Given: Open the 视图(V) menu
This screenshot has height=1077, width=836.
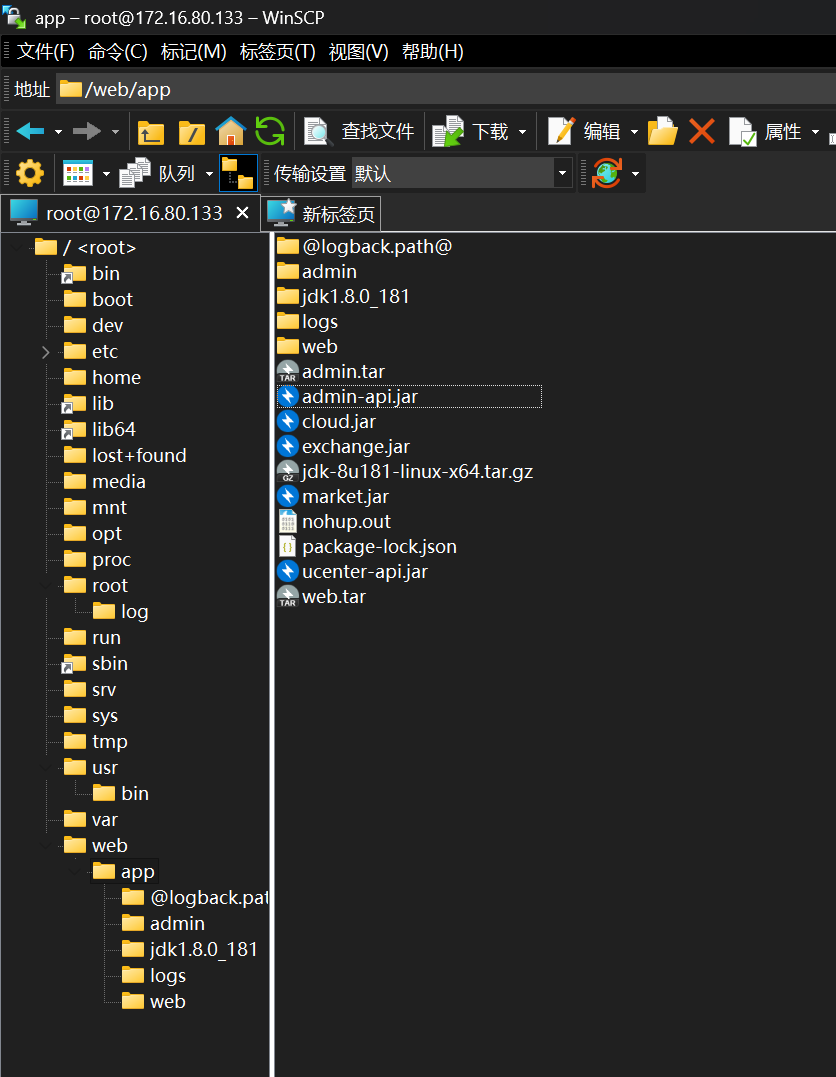Looking at the screenshot, I should click(x=359, y=52).
